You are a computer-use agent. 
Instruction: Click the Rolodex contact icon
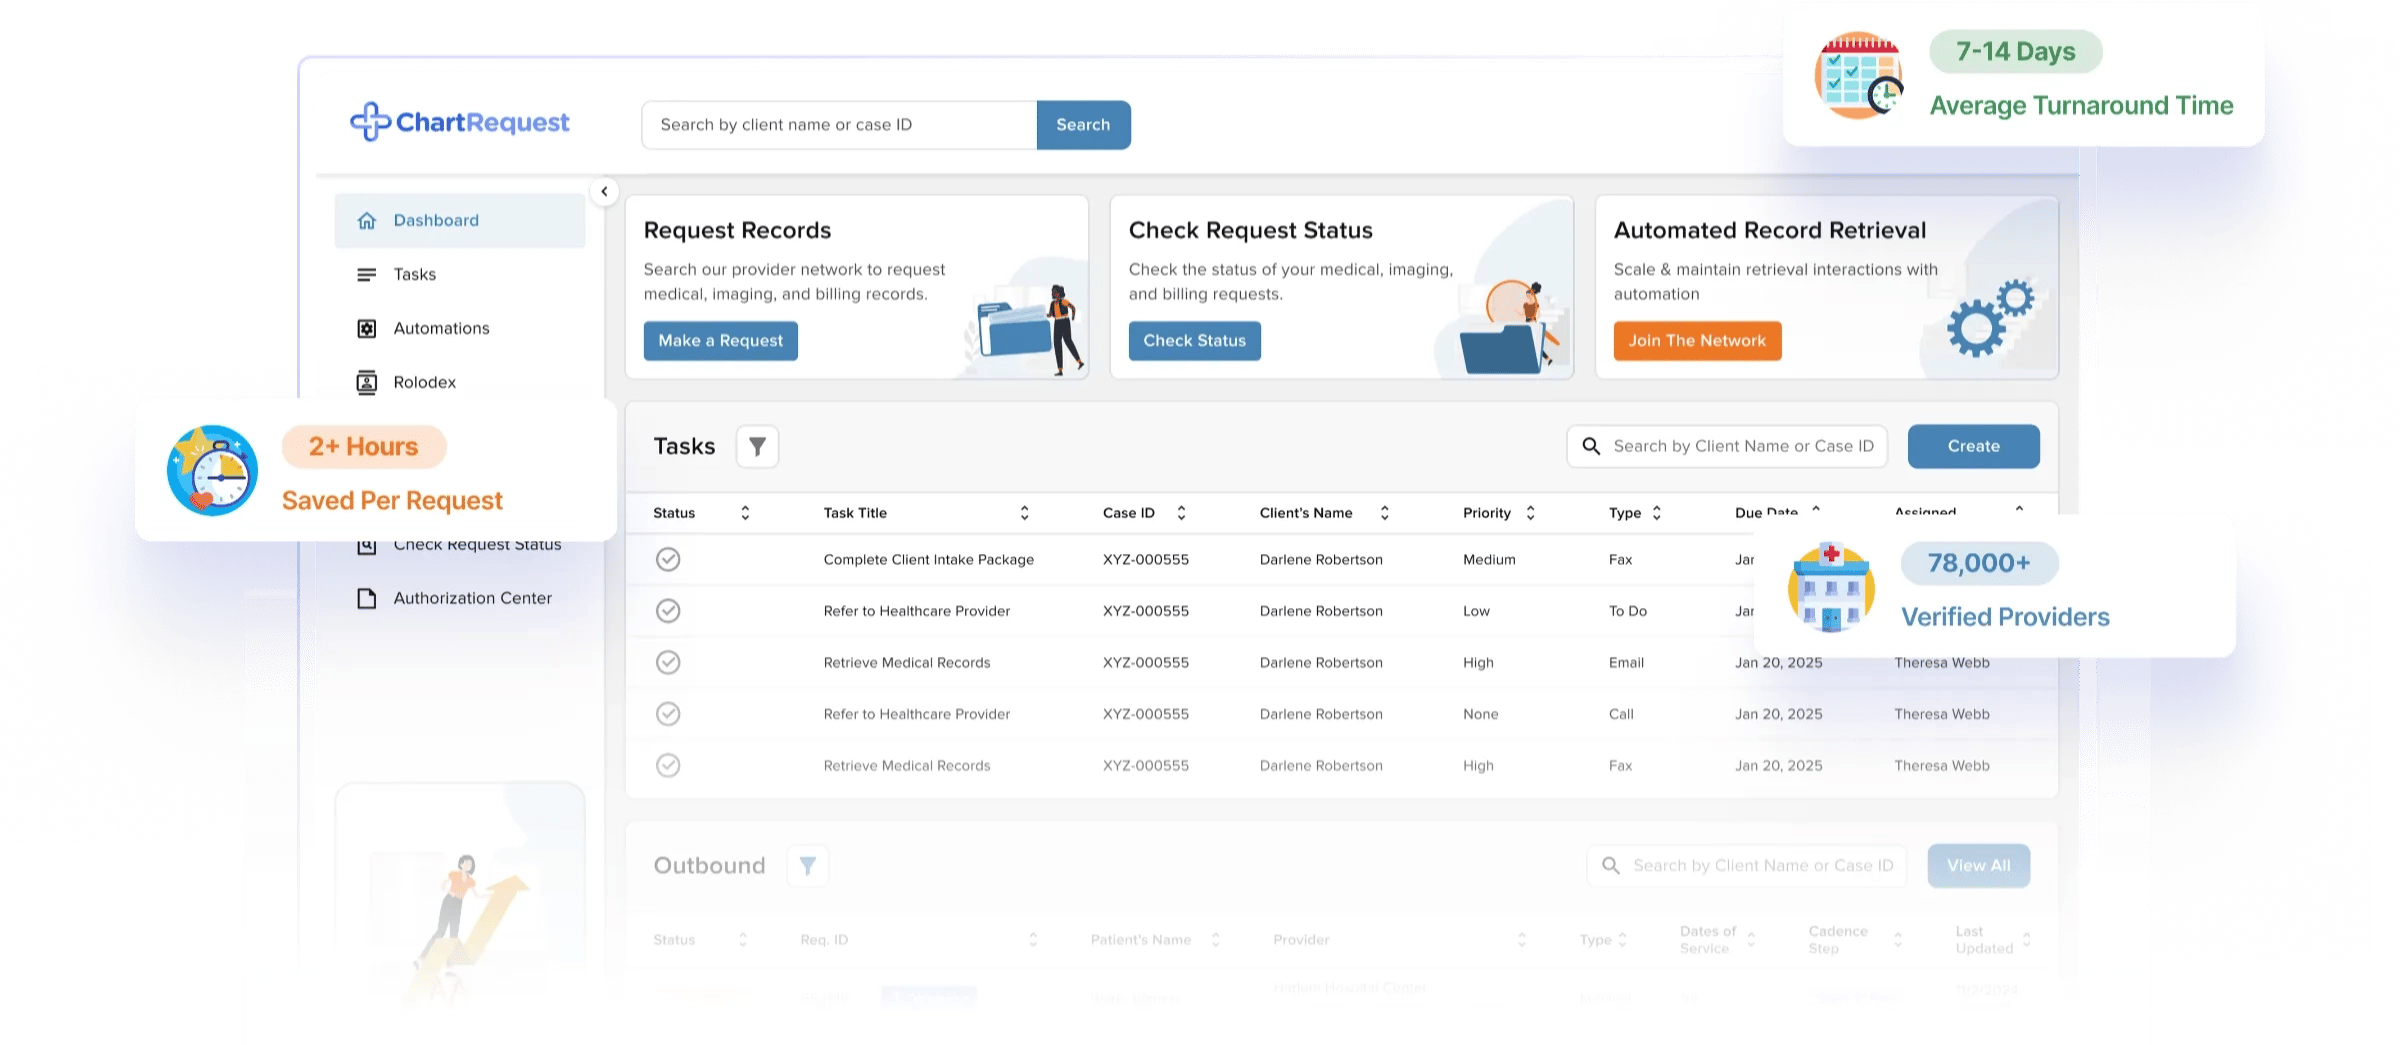pos(367,382)
